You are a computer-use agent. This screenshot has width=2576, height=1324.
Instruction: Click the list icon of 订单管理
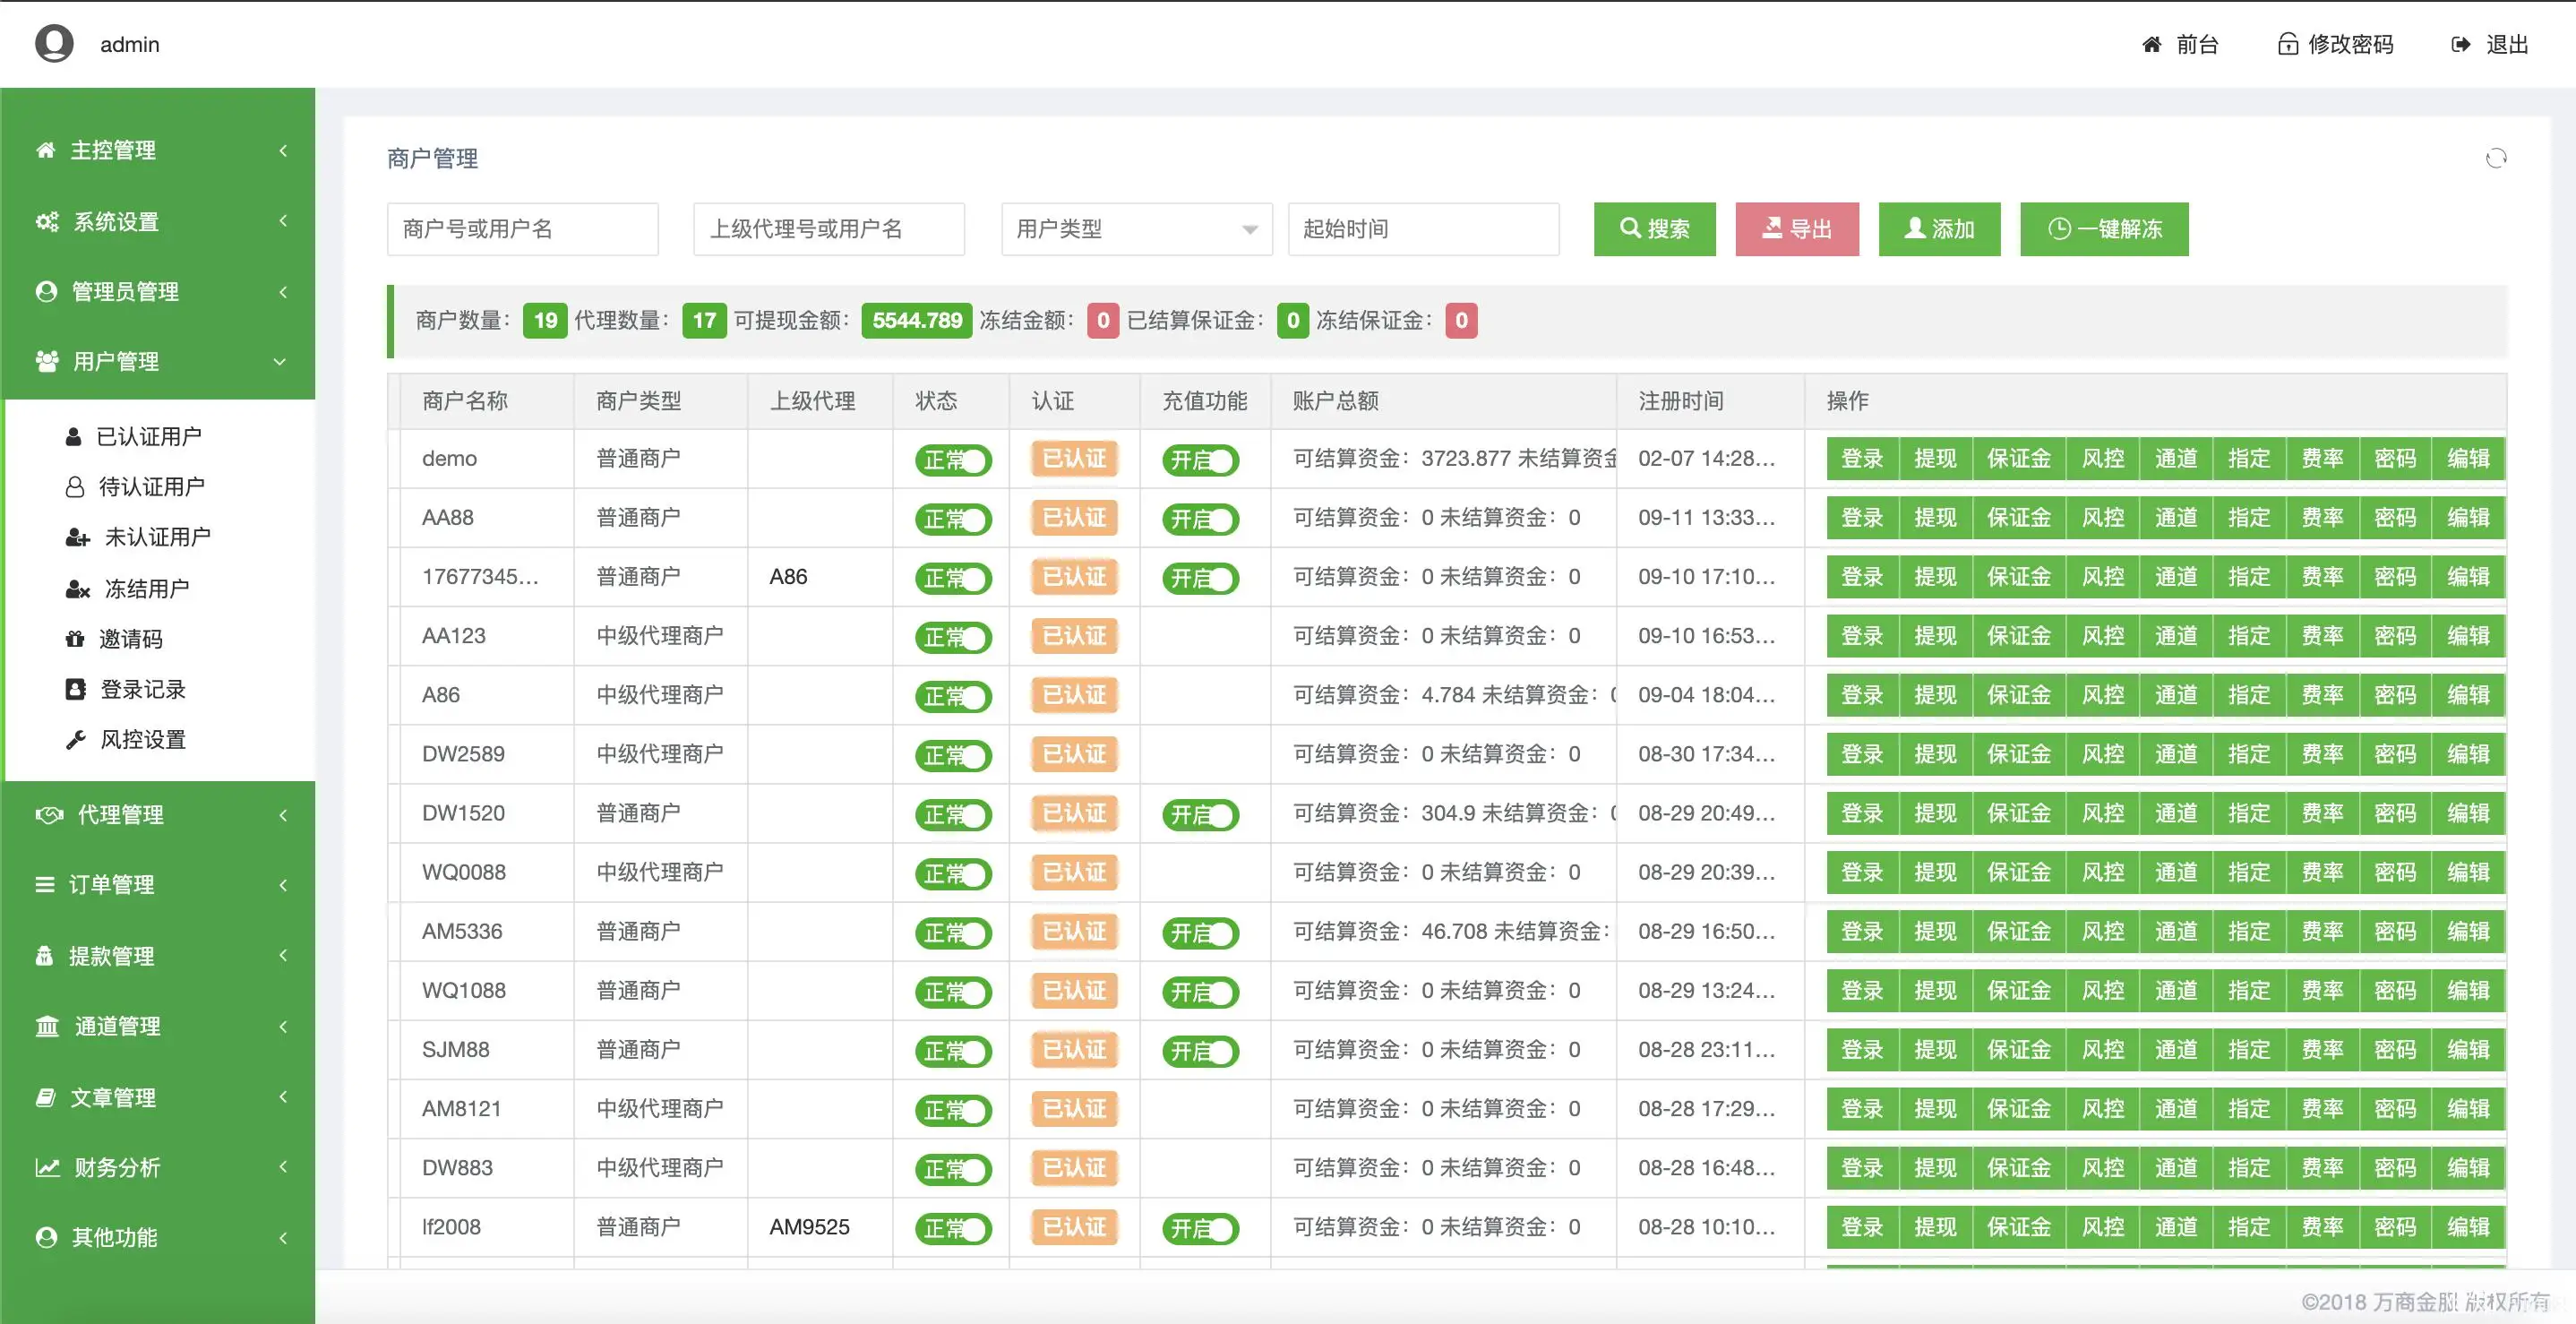(44, 884)
